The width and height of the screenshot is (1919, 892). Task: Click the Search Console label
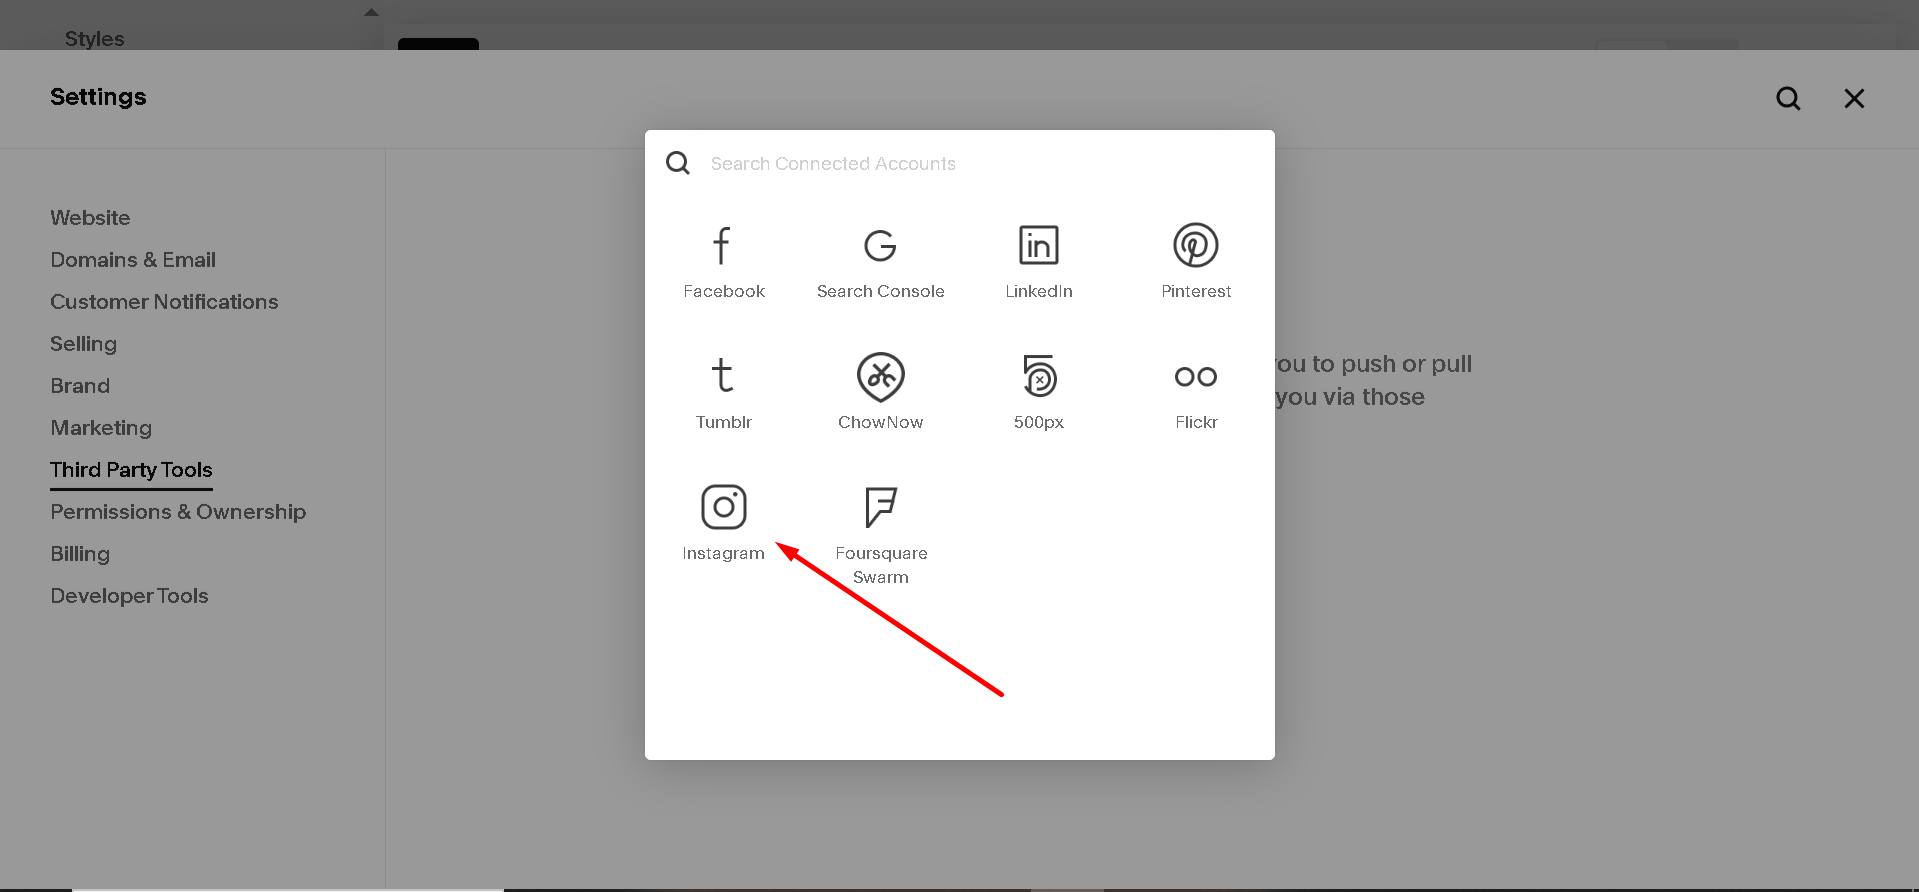pos(880,291)
